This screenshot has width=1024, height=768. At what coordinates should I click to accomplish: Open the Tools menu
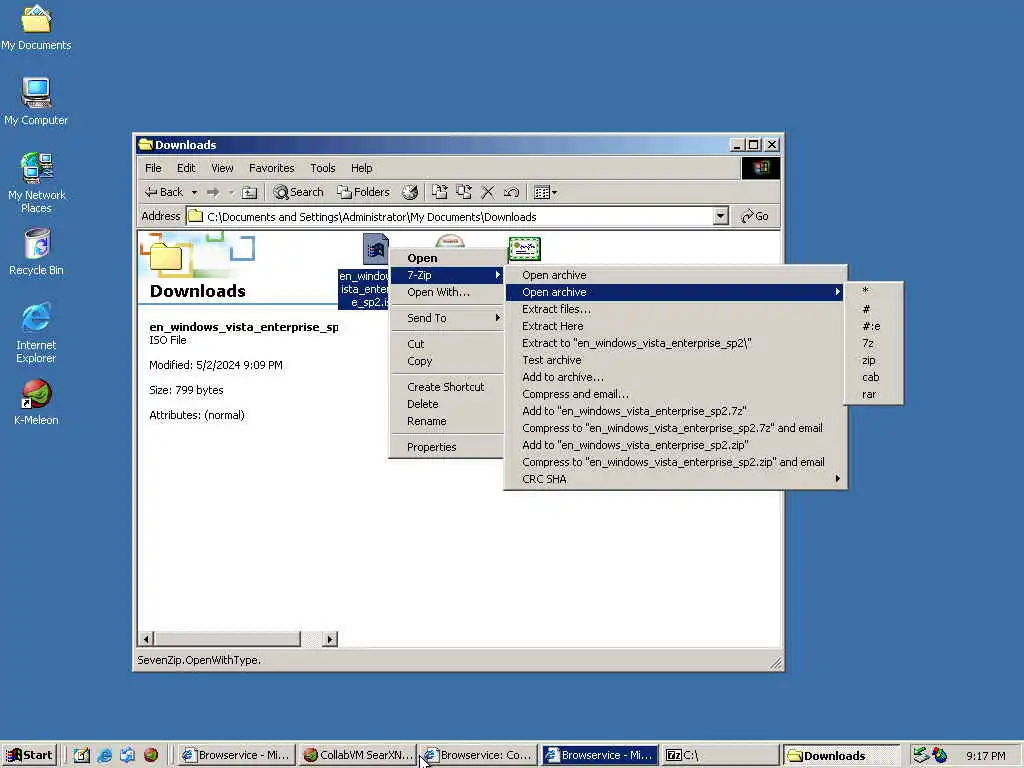[x=323, y=168]
